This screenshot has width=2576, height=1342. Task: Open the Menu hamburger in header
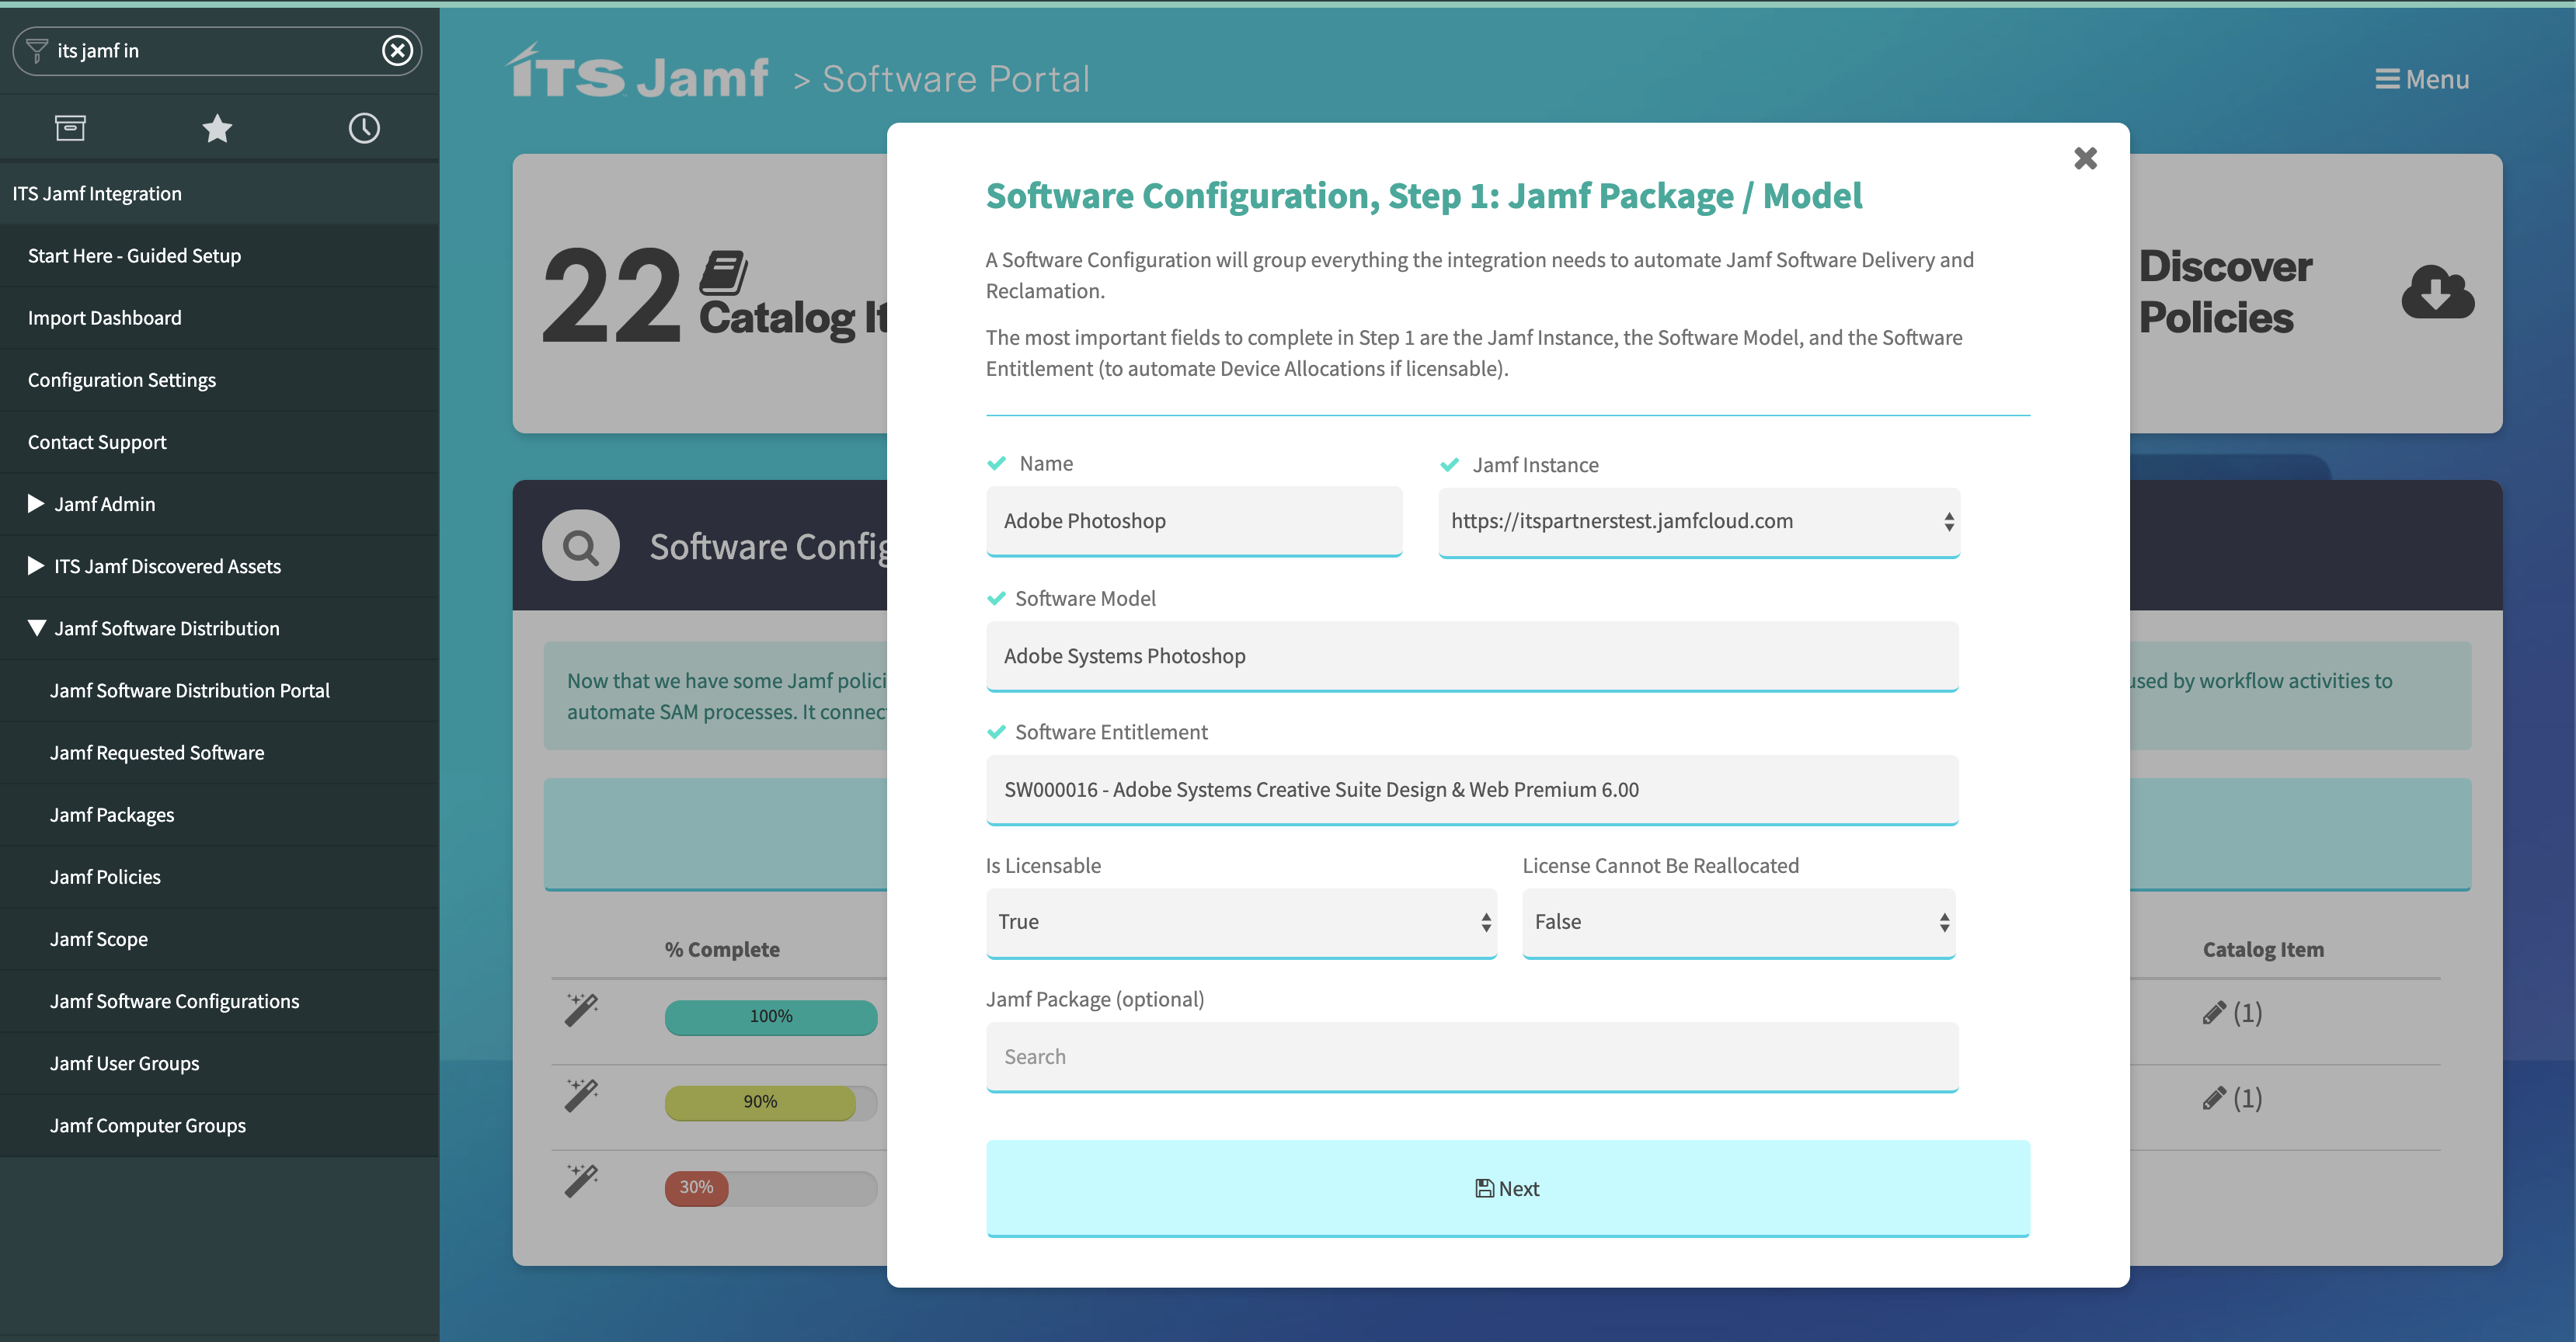pos(2421,79)
